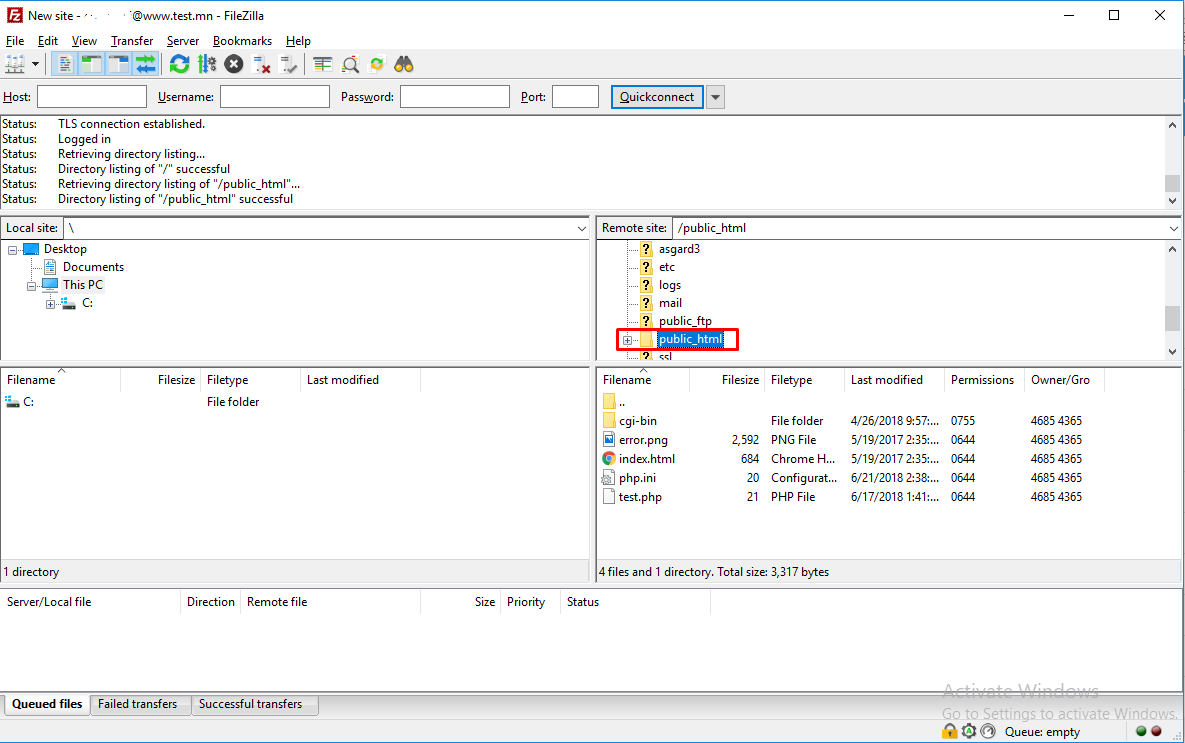1185x743 pixels.
Task: Disconnect from the current server
Action: tap(261, 65)
